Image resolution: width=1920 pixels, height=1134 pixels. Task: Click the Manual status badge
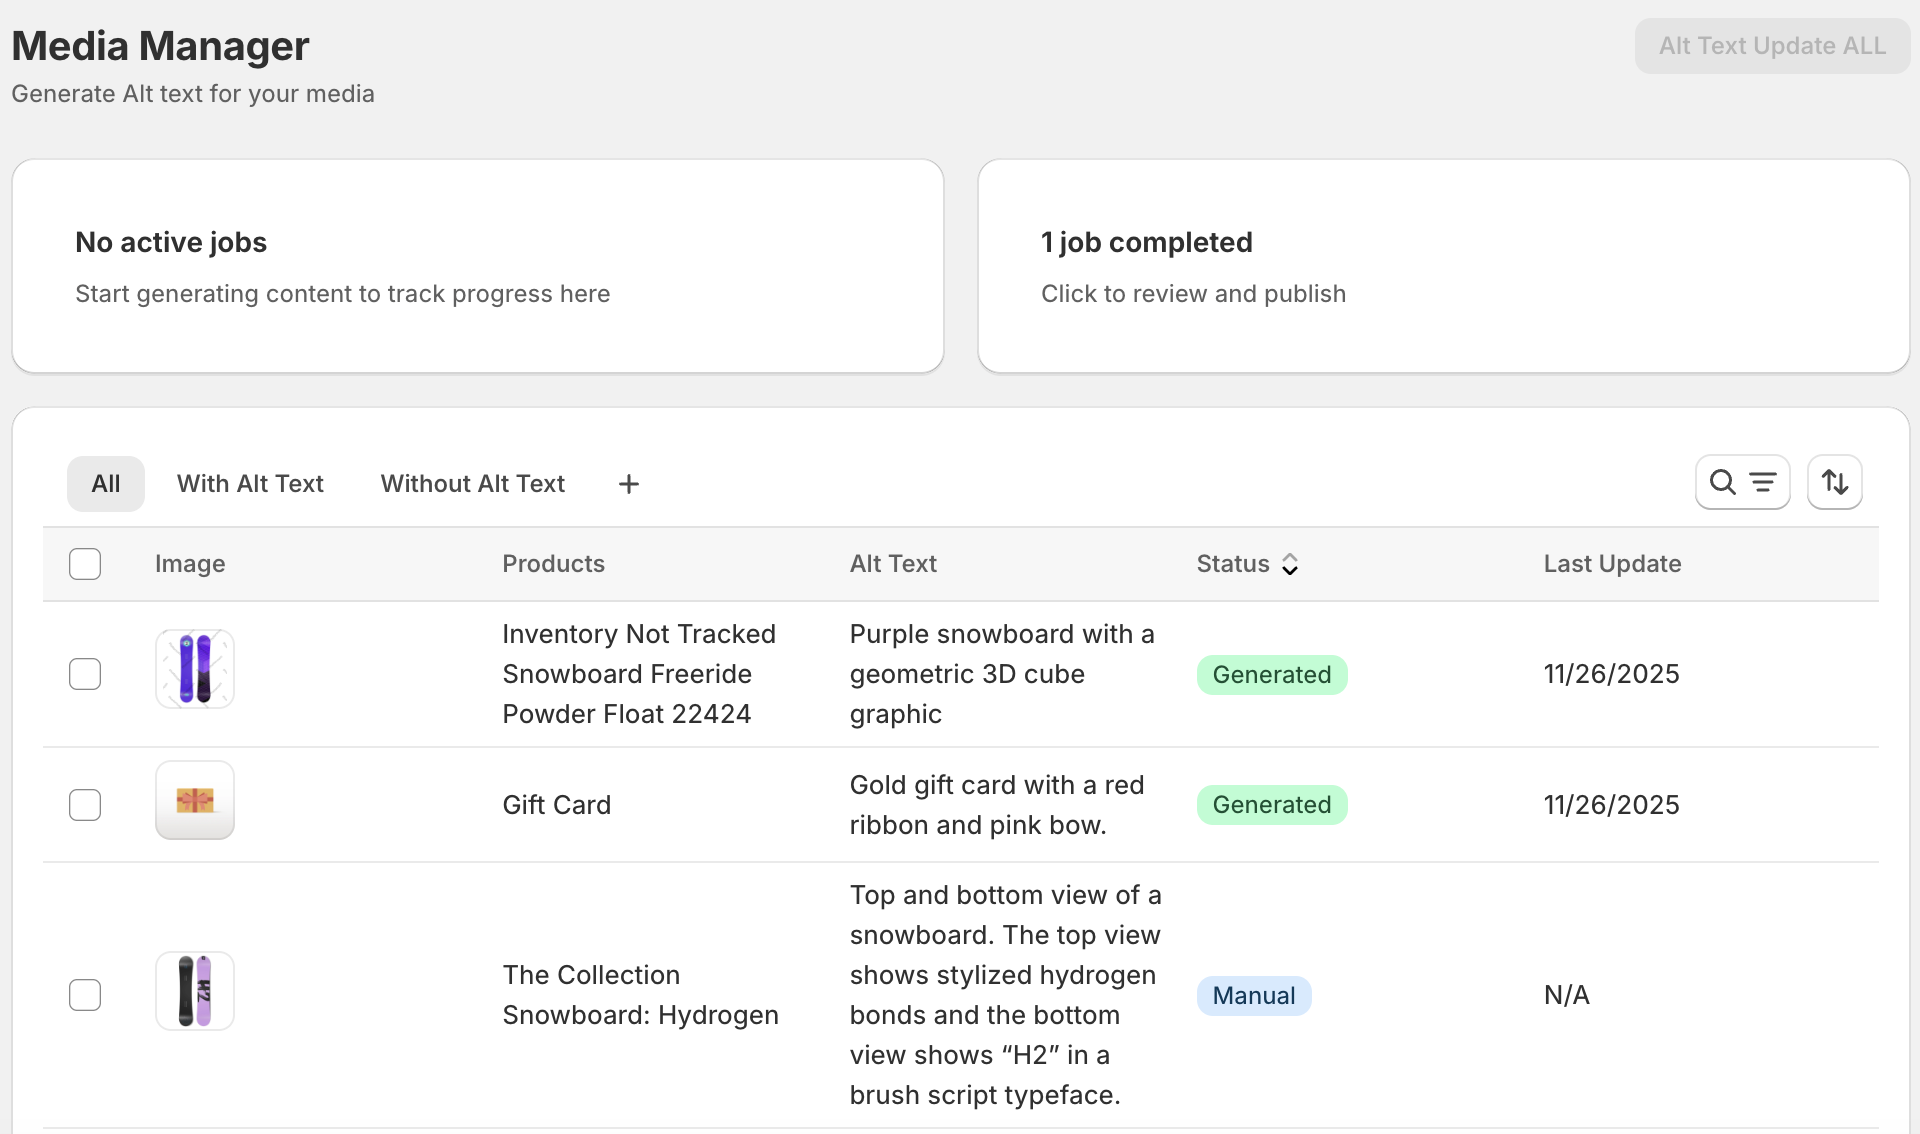[x=1253, y=996]
